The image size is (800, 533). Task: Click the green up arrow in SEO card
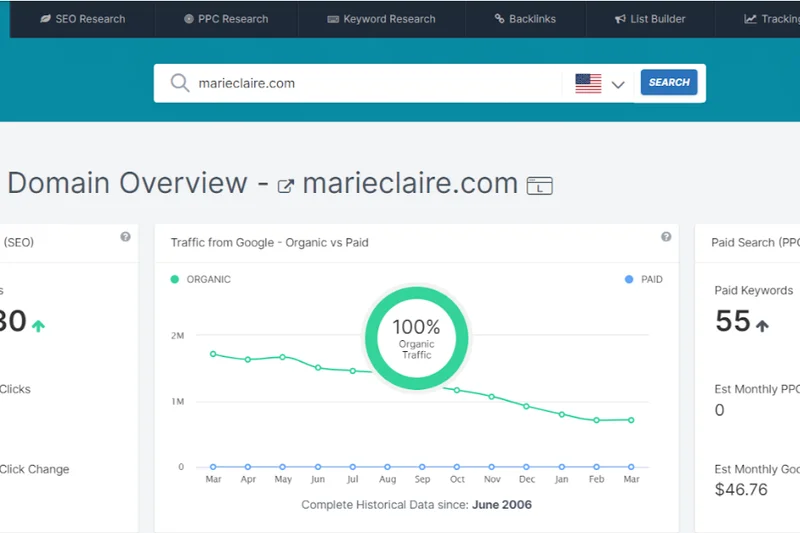coord(38,325)
